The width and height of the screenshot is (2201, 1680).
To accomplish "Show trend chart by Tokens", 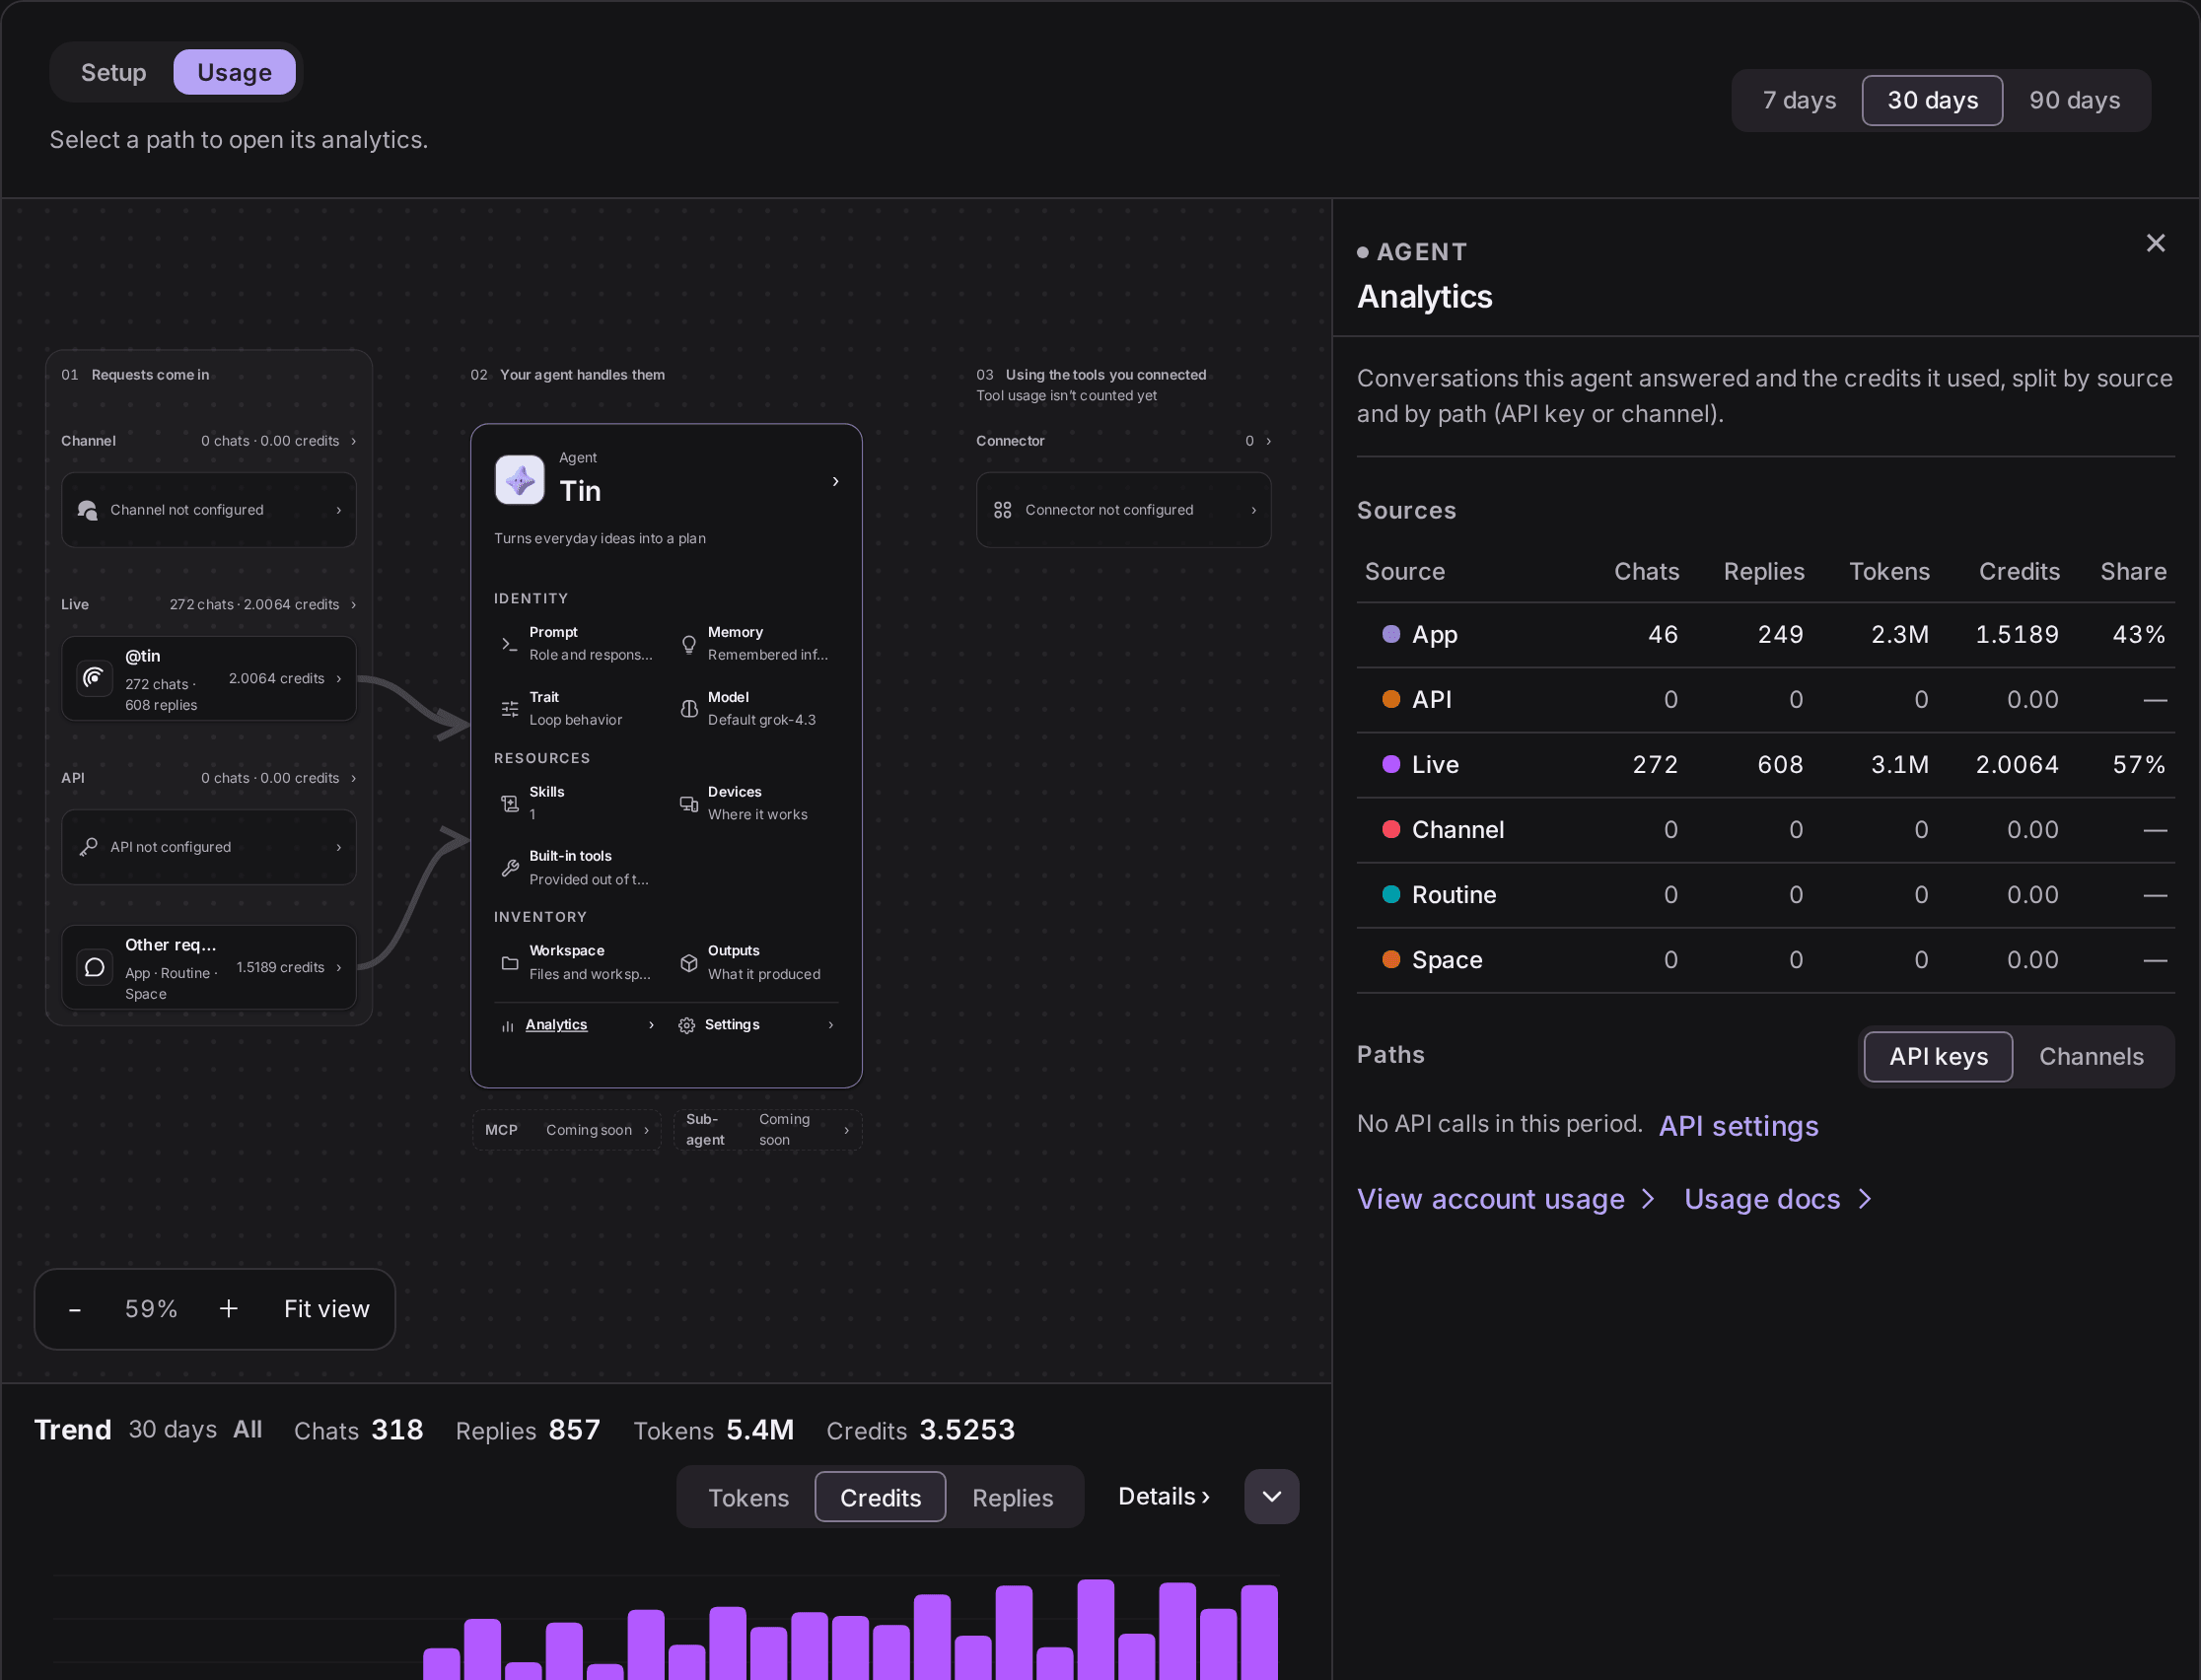I will click(748, 1497).
